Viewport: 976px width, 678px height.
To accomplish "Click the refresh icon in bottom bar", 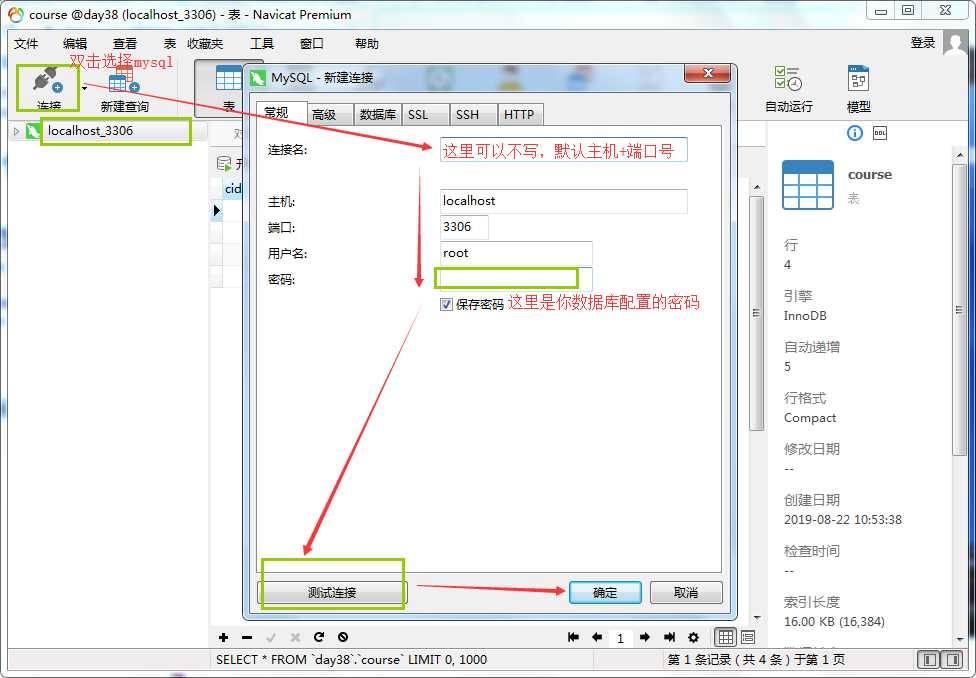I will click(319, 637).
